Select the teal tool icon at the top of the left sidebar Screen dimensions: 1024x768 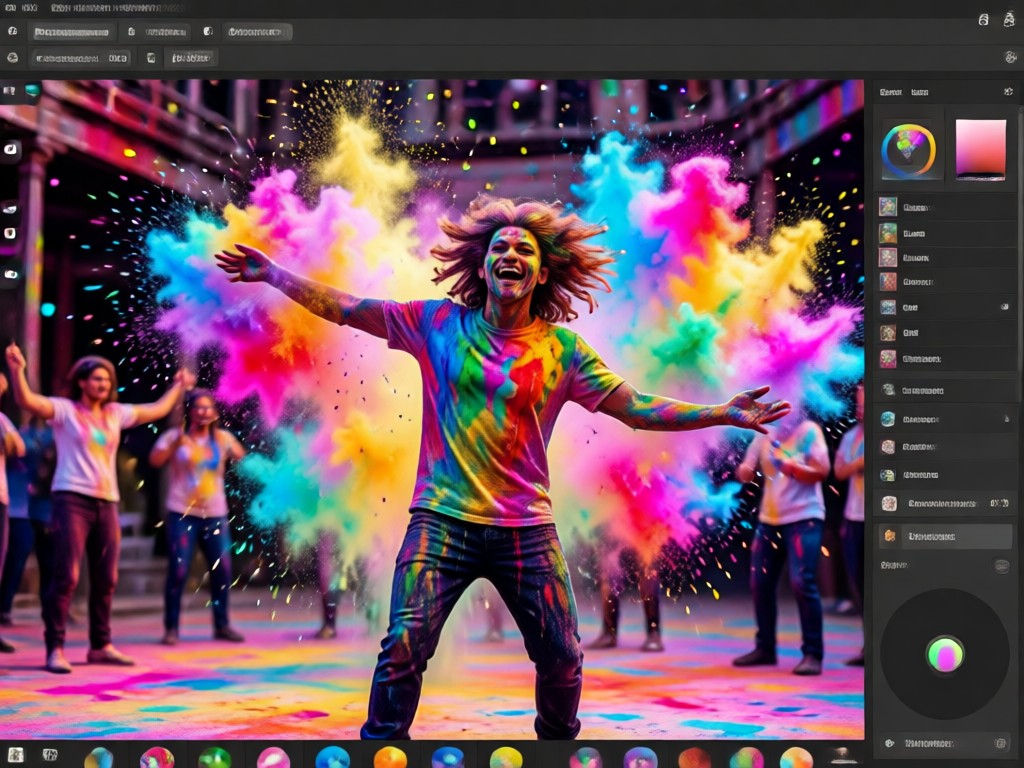[31, 91]
